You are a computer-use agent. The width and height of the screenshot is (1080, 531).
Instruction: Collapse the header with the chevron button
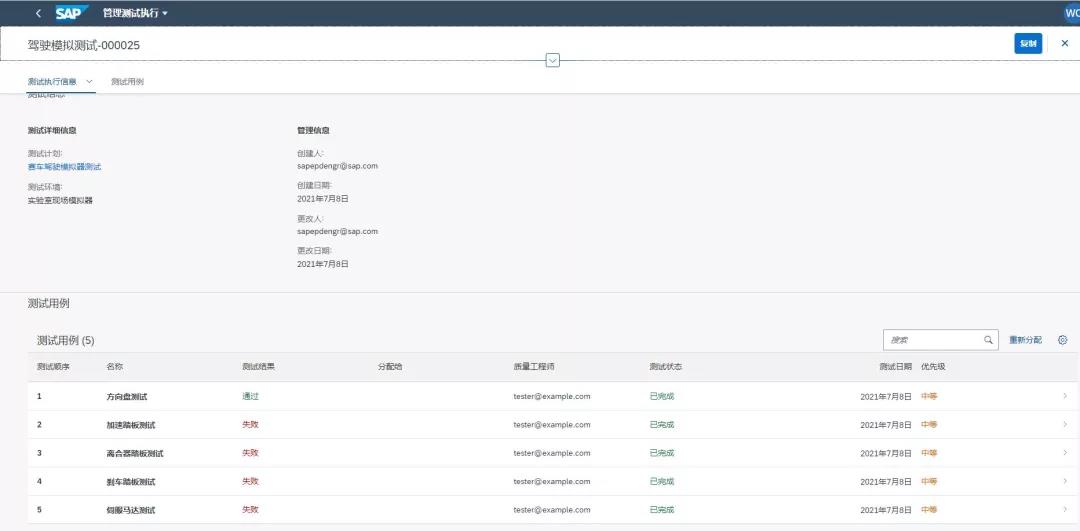pos(552,61)
